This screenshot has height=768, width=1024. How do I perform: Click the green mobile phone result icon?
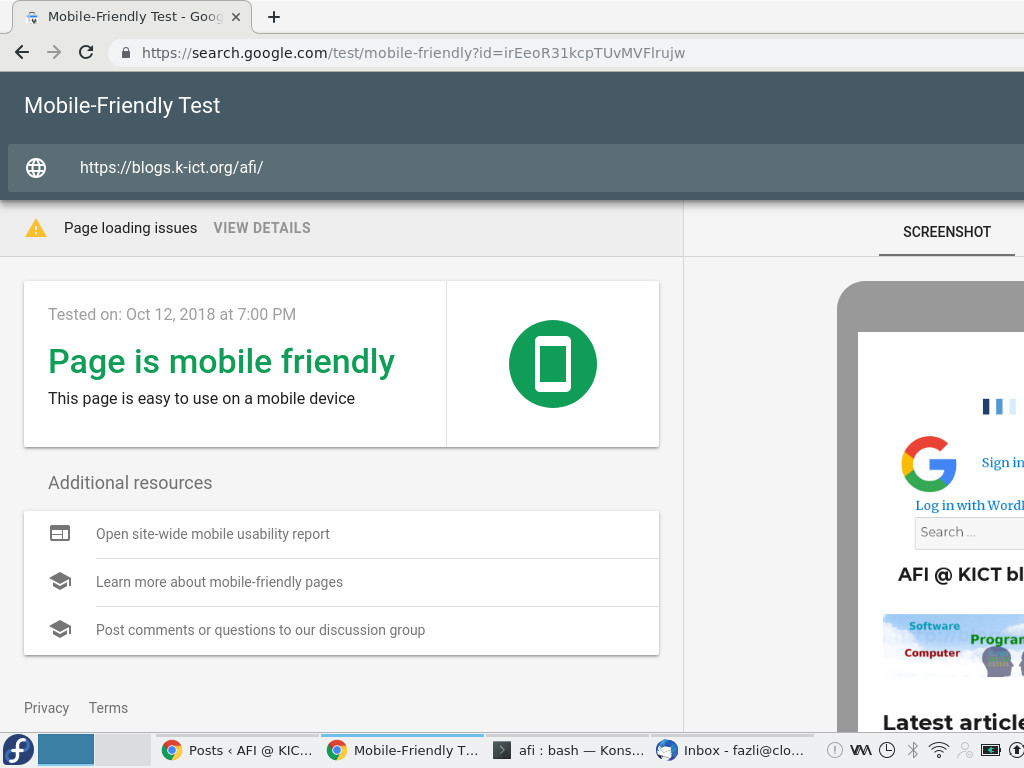coord(552,364)
